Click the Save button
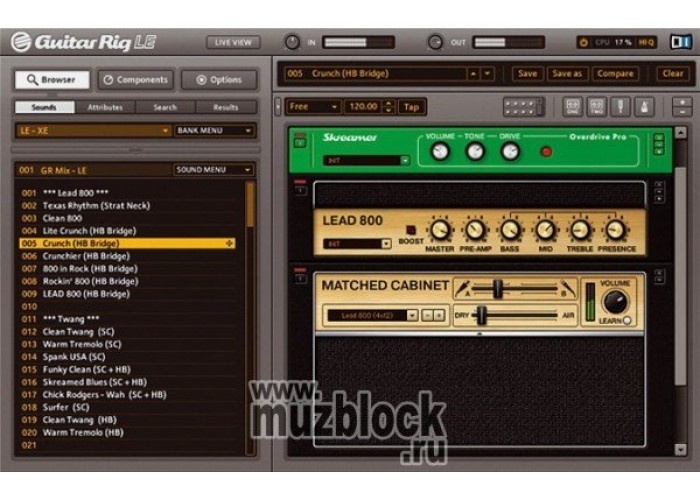 click(527, 74)
